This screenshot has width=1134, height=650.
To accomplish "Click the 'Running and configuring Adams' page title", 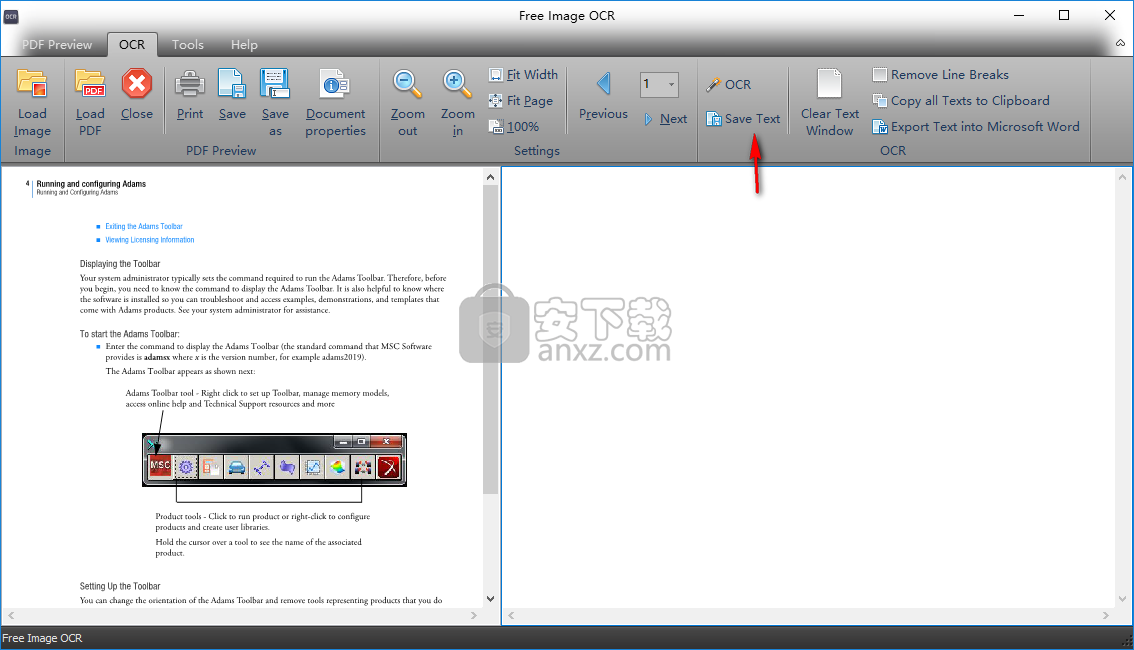I will pos(91,184).
